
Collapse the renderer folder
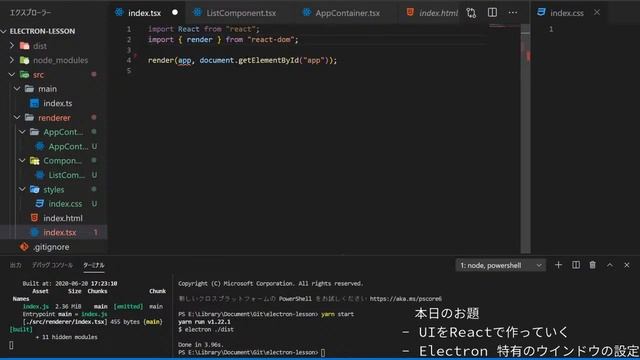click(17, 118)
